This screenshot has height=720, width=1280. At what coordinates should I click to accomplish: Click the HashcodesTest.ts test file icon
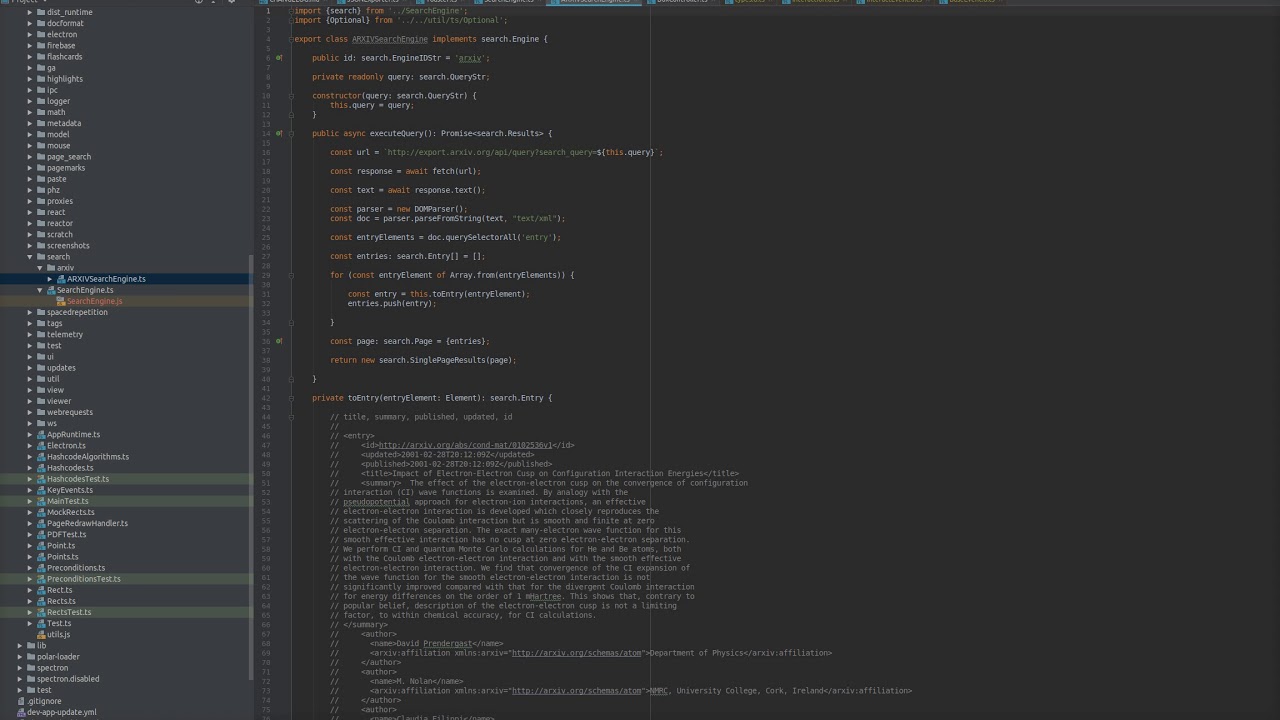click(x=41, y=479)
